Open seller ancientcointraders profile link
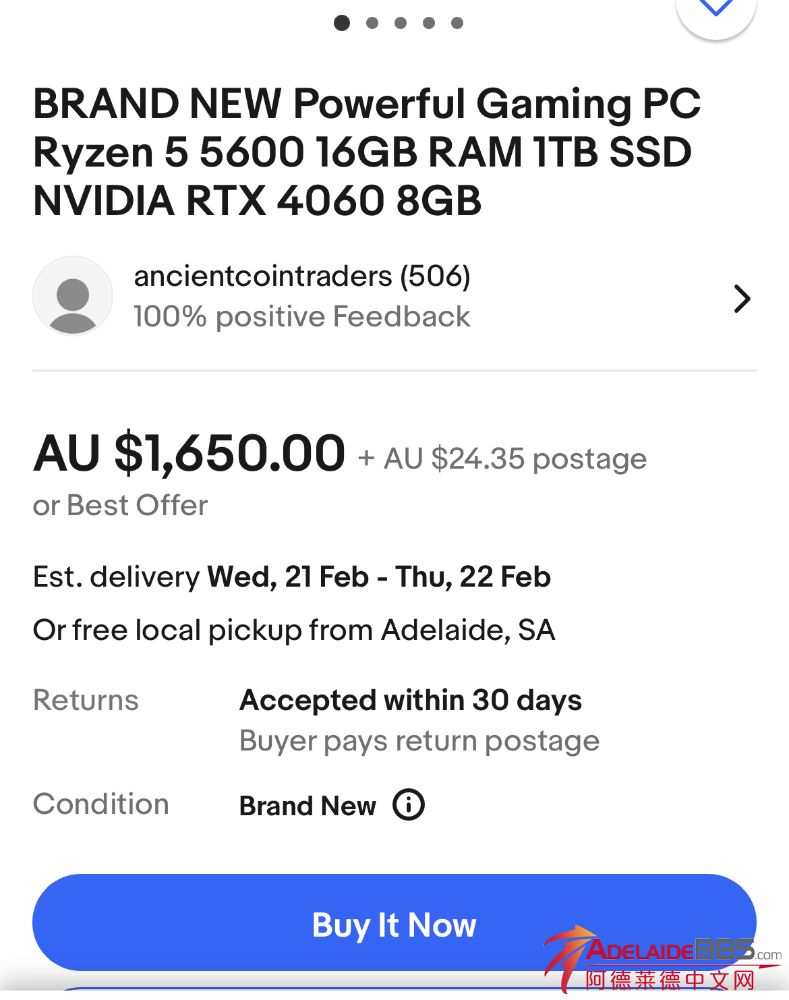789x1000 pixels. pyautogui.click(x=301, y=276)
